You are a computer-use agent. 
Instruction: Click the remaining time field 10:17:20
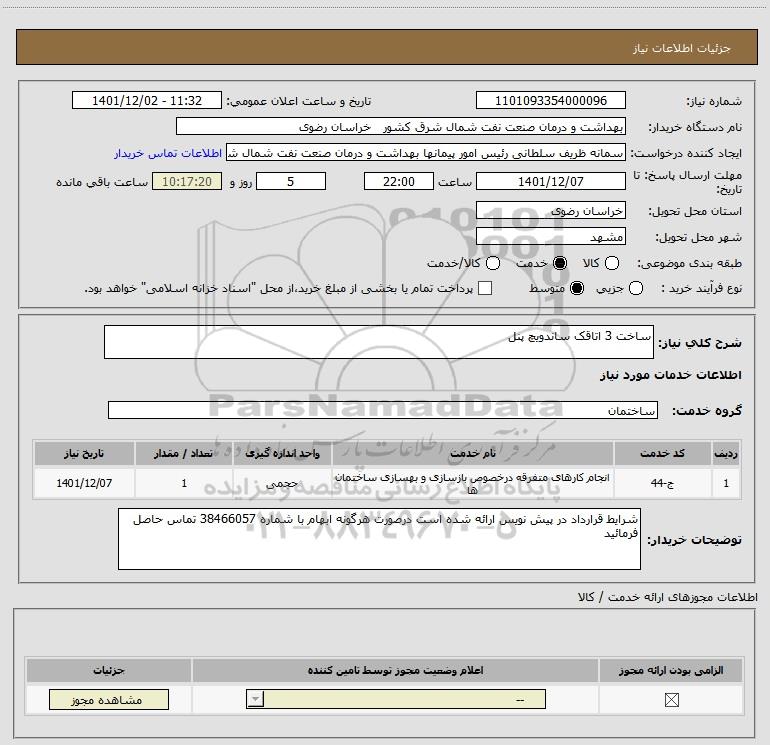[x=187, y=182]
